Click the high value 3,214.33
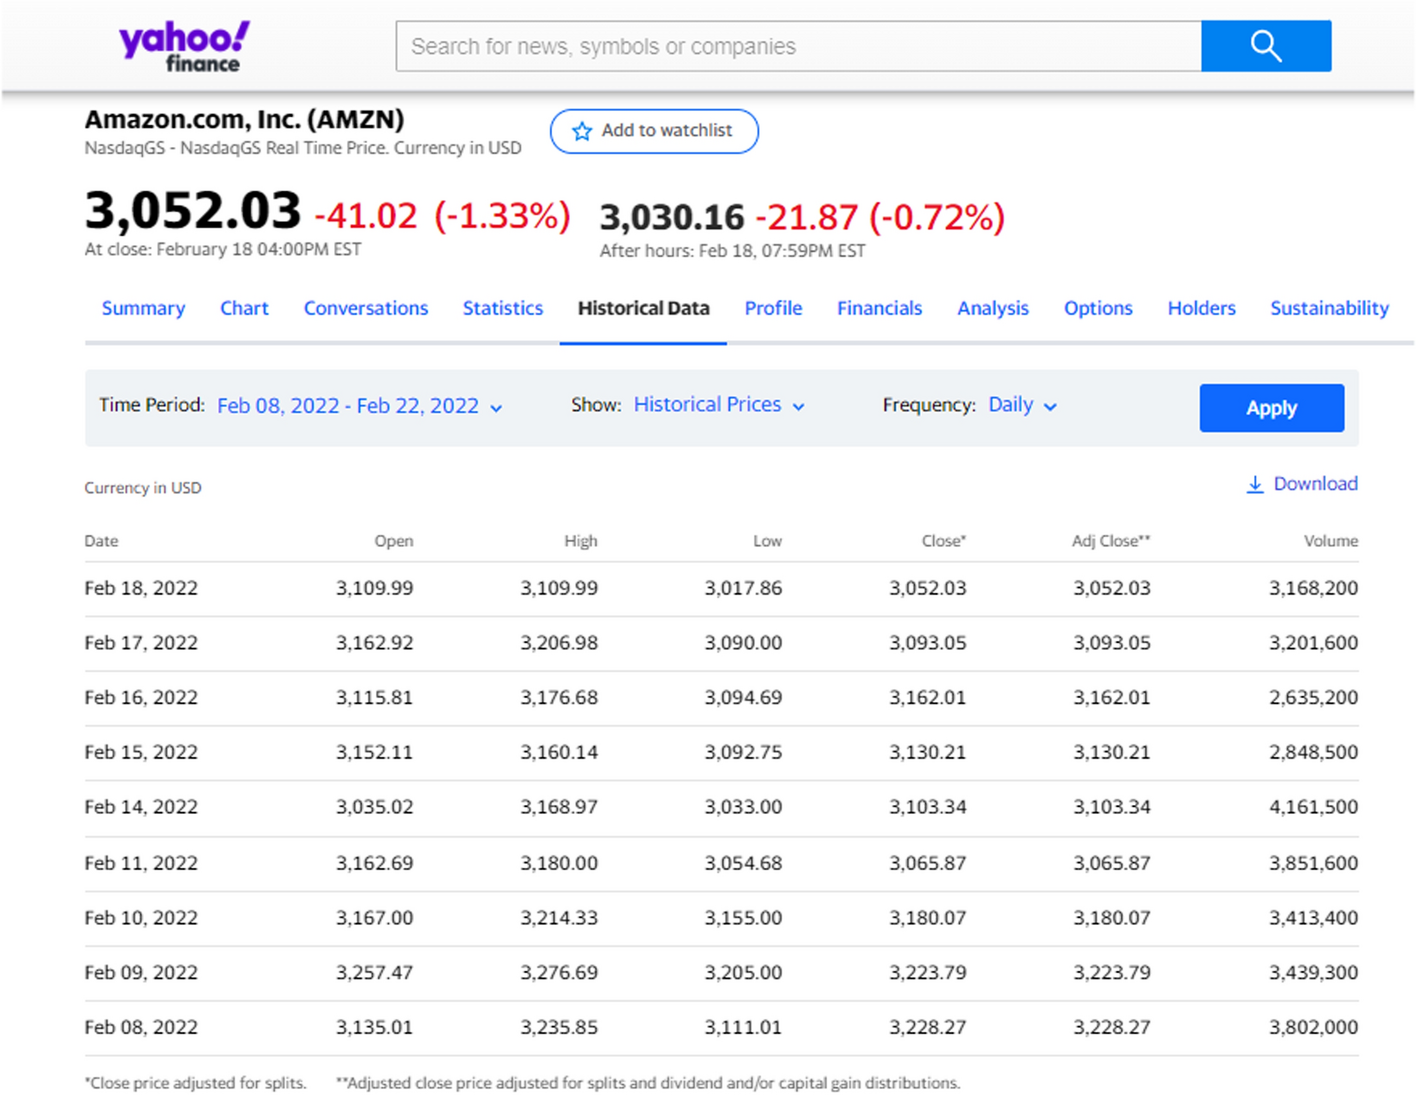This screenshot has height=1095, width=1416. coord(559,918)
